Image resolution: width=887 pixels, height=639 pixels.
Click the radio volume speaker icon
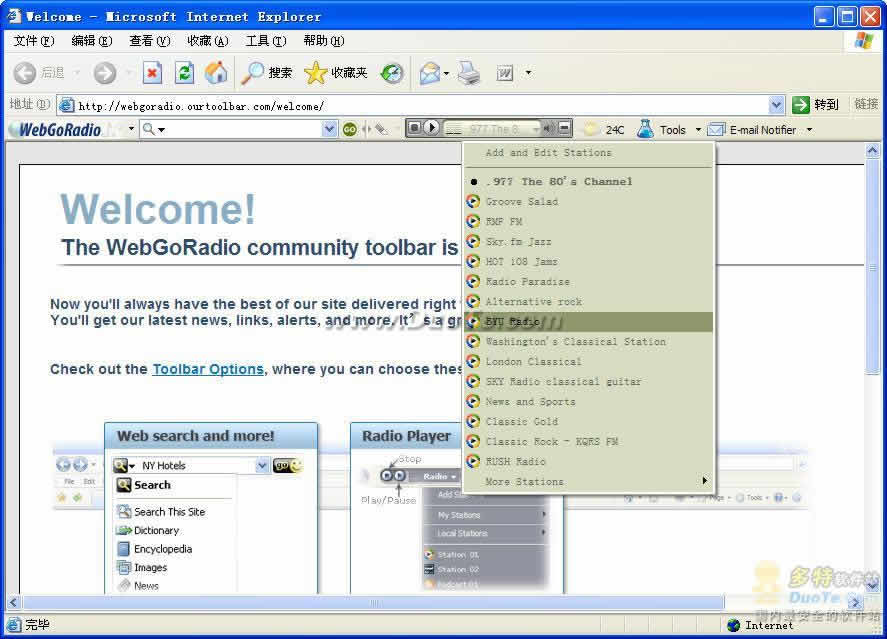coord(548,129)
